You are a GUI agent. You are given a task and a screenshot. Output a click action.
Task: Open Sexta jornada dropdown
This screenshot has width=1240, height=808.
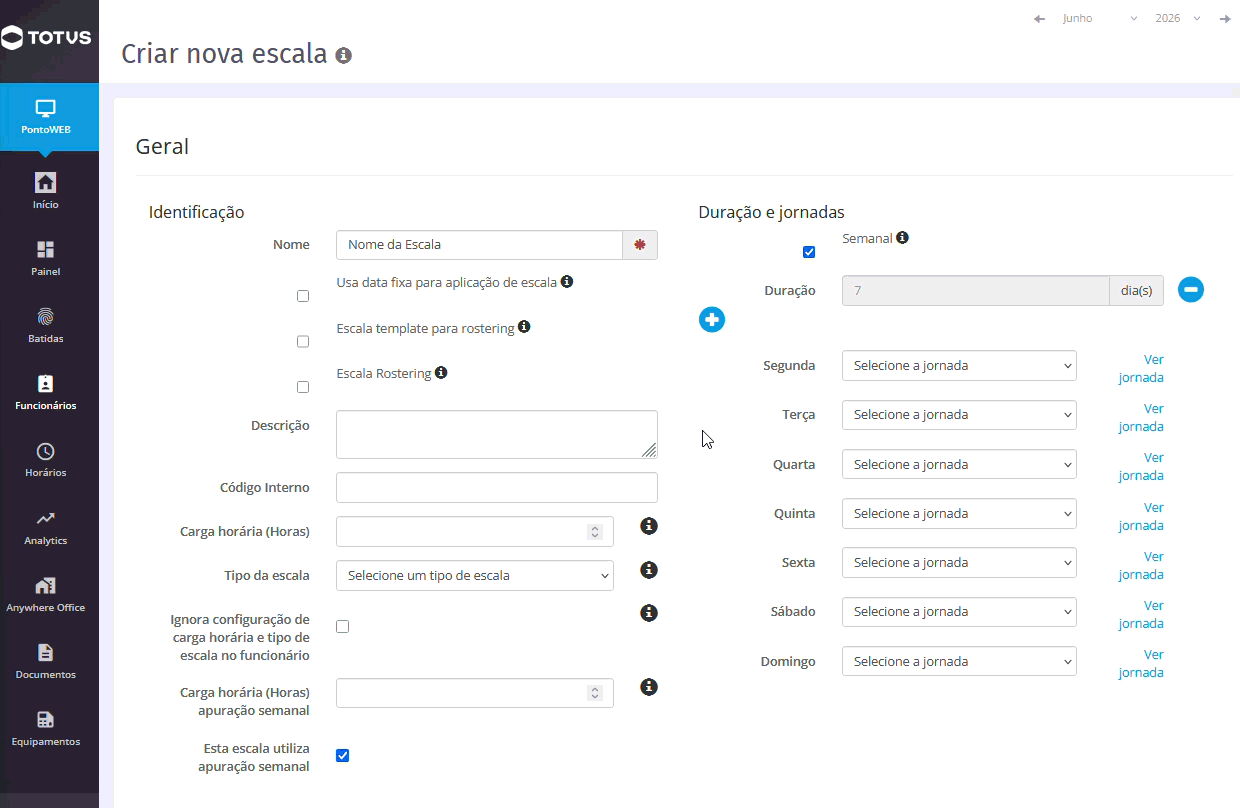(959, 562)
